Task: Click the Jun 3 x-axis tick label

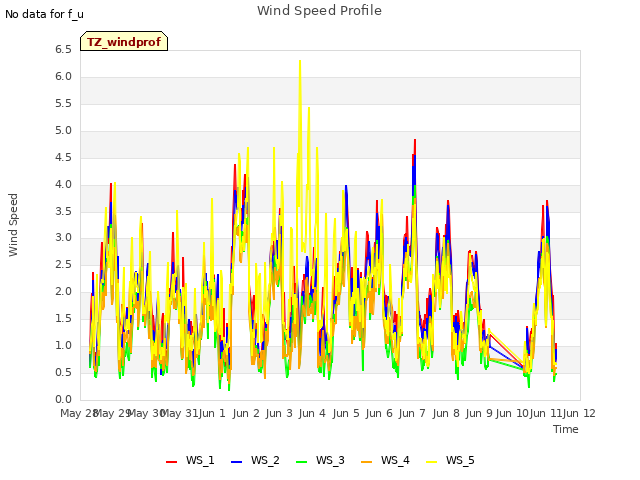Action: click(279, 413)
